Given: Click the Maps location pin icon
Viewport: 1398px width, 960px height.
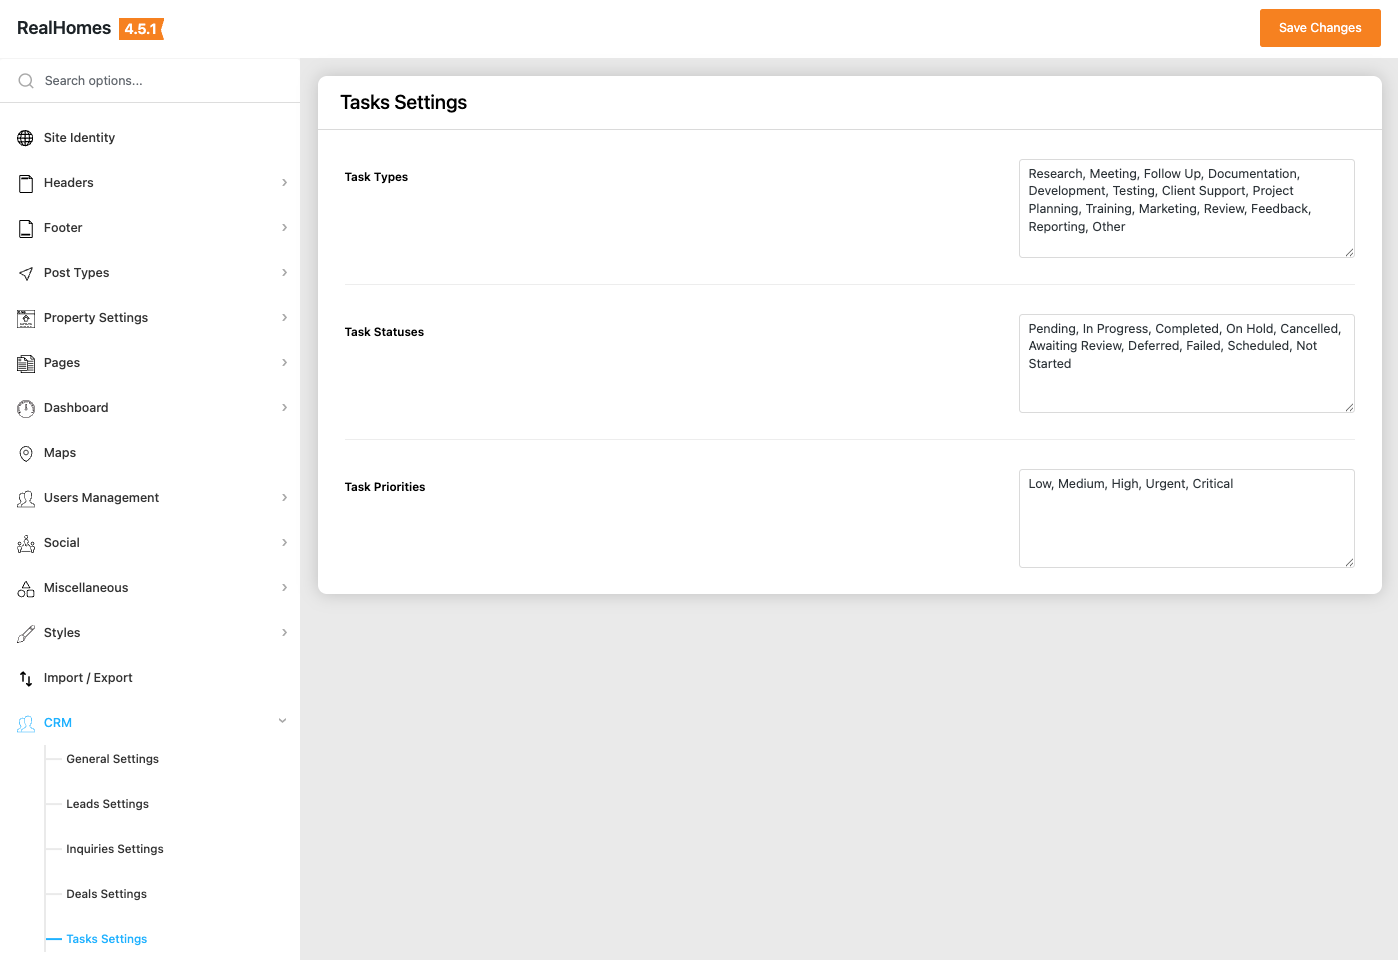Looking at the screenshot, I should pos(26,453).
